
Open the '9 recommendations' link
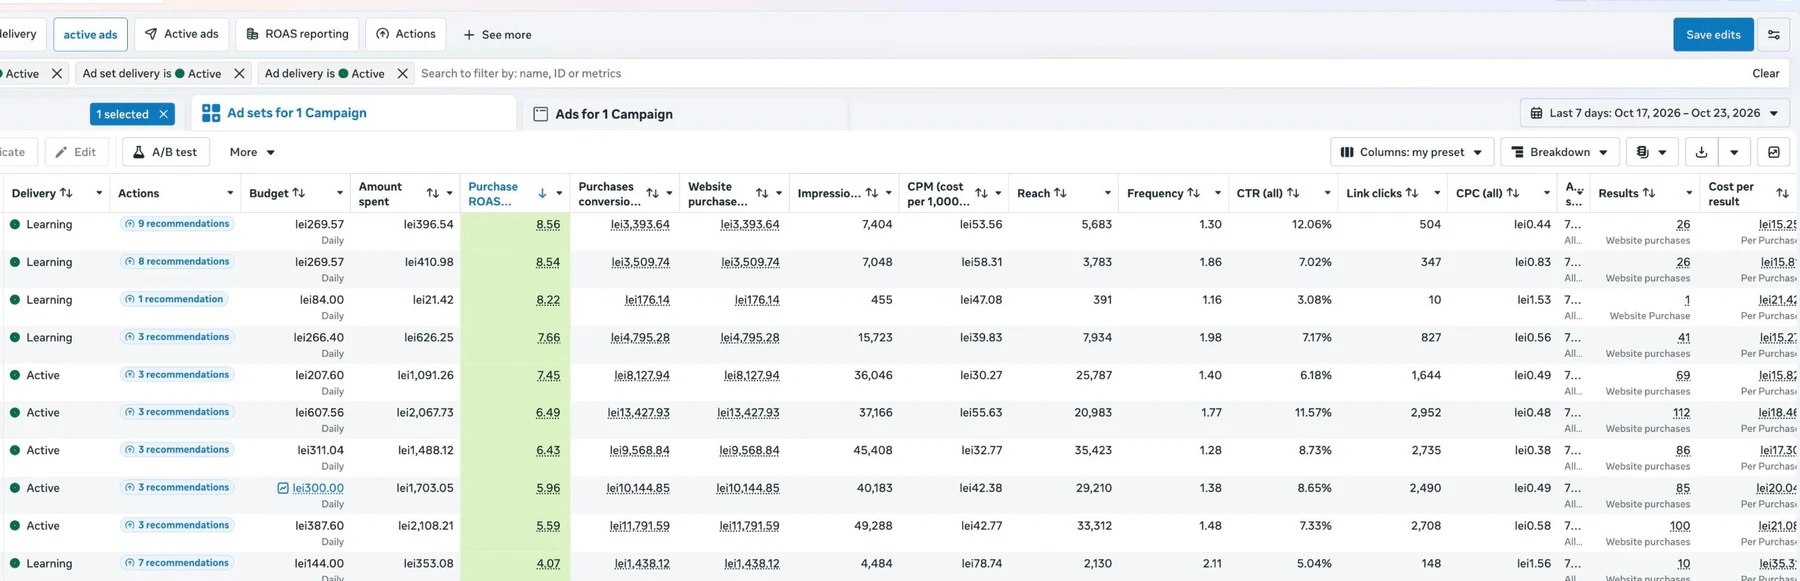[177, 224]
